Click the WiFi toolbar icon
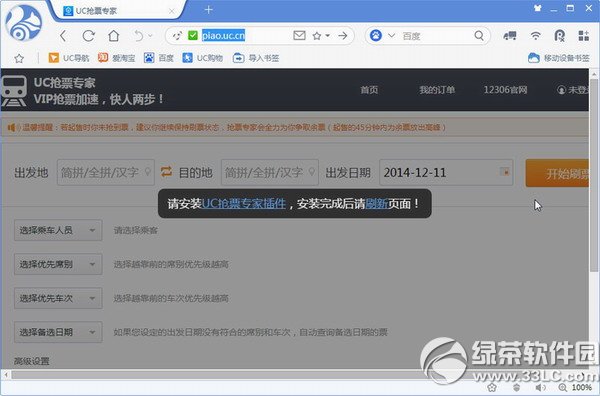Screen dimensions: 600x396 pos(536,36)
